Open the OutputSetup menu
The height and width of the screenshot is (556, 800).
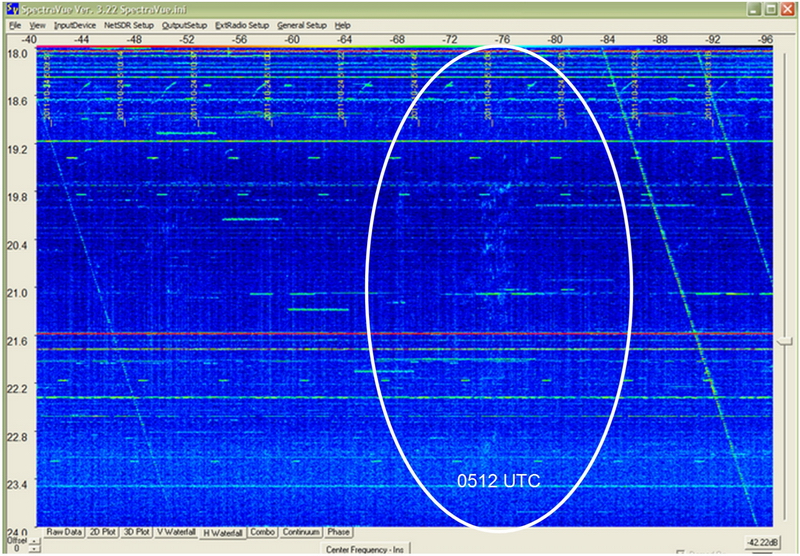(185, 26)
